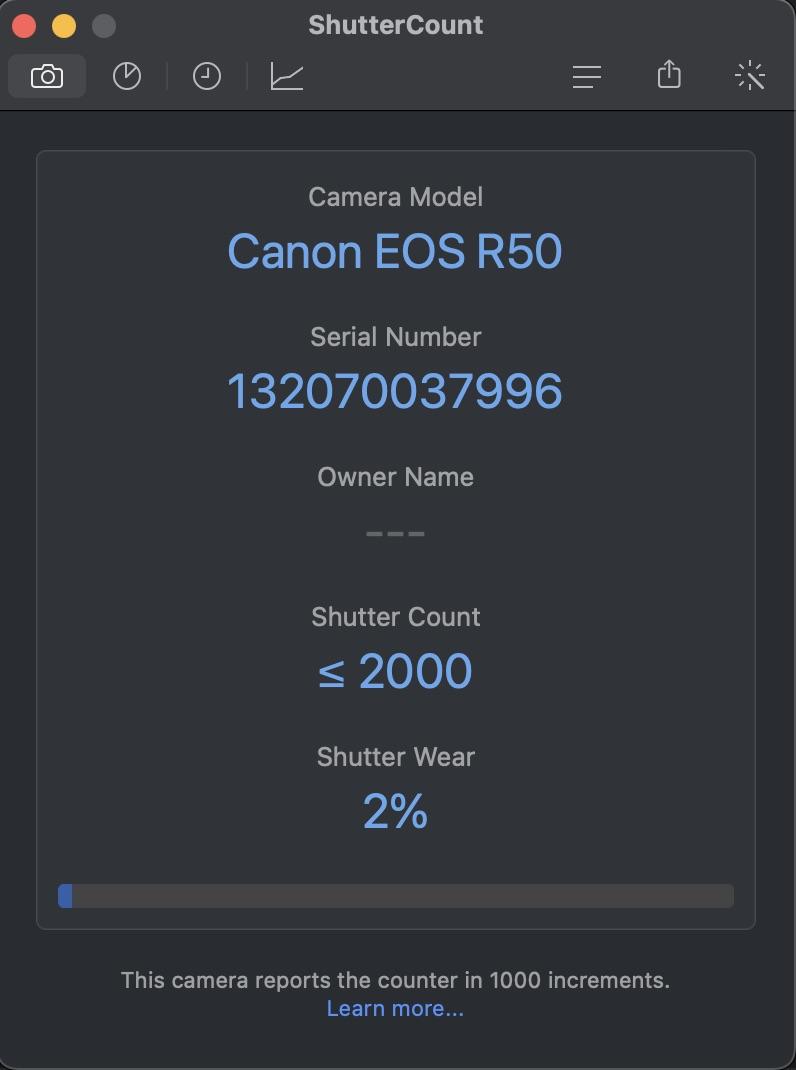Minimize the ShutterCount window
The height and width of the screenshot is (1070, 796).
63,25
